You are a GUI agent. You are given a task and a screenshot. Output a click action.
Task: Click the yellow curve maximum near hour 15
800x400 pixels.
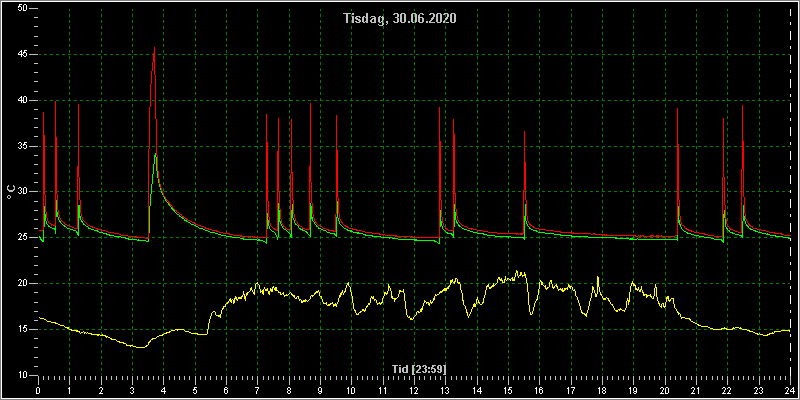517,271
